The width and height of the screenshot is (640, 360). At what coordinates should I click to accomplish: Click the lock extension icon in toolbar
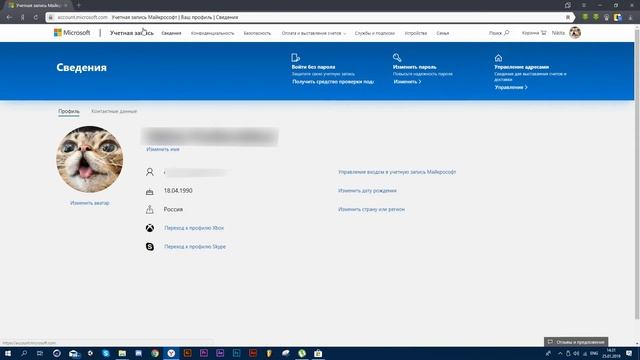click(x=607, y=17)
